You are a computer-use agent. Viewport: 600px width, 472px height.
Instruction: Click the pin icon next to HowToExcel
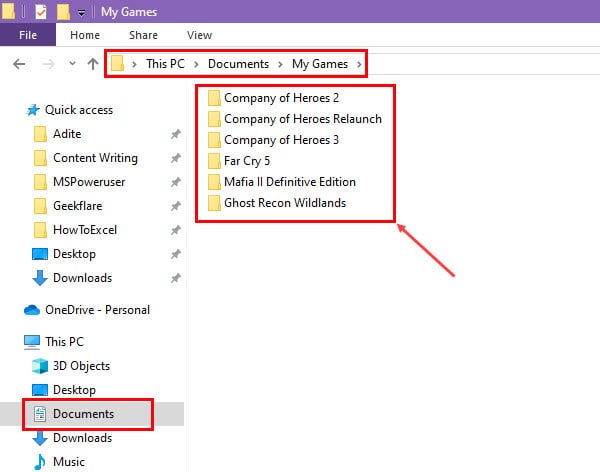[176, 230]
